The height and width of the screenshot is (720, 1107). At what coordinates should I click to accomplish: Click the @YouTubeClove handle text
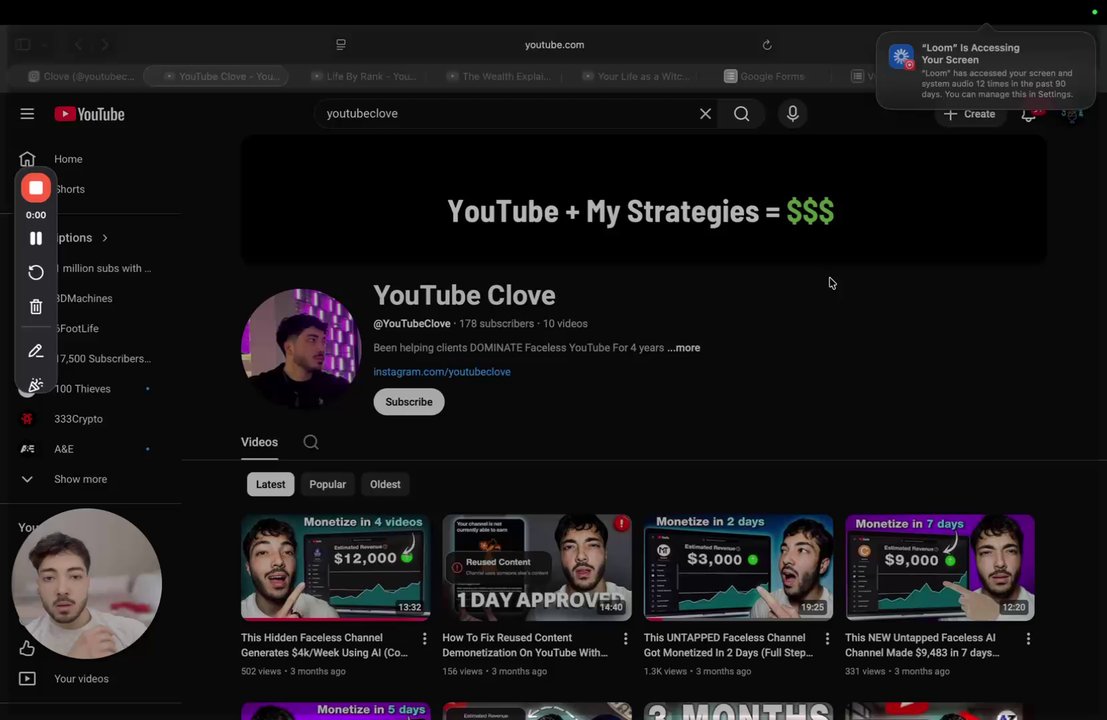(x=412, y=323)
